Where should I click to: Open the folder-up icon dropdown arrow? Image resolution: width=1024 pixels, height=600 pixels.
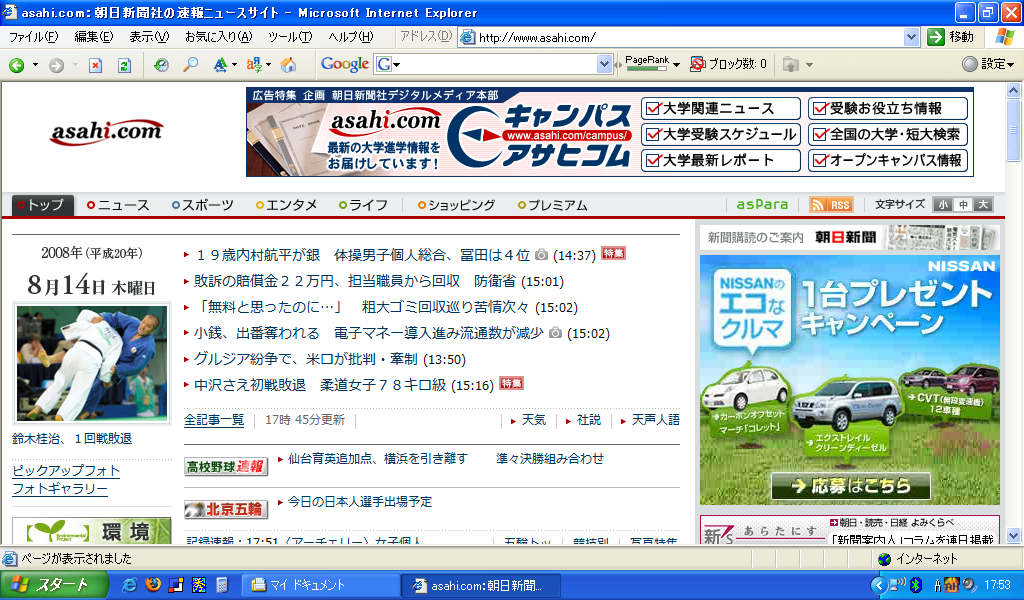coord(809,65)
